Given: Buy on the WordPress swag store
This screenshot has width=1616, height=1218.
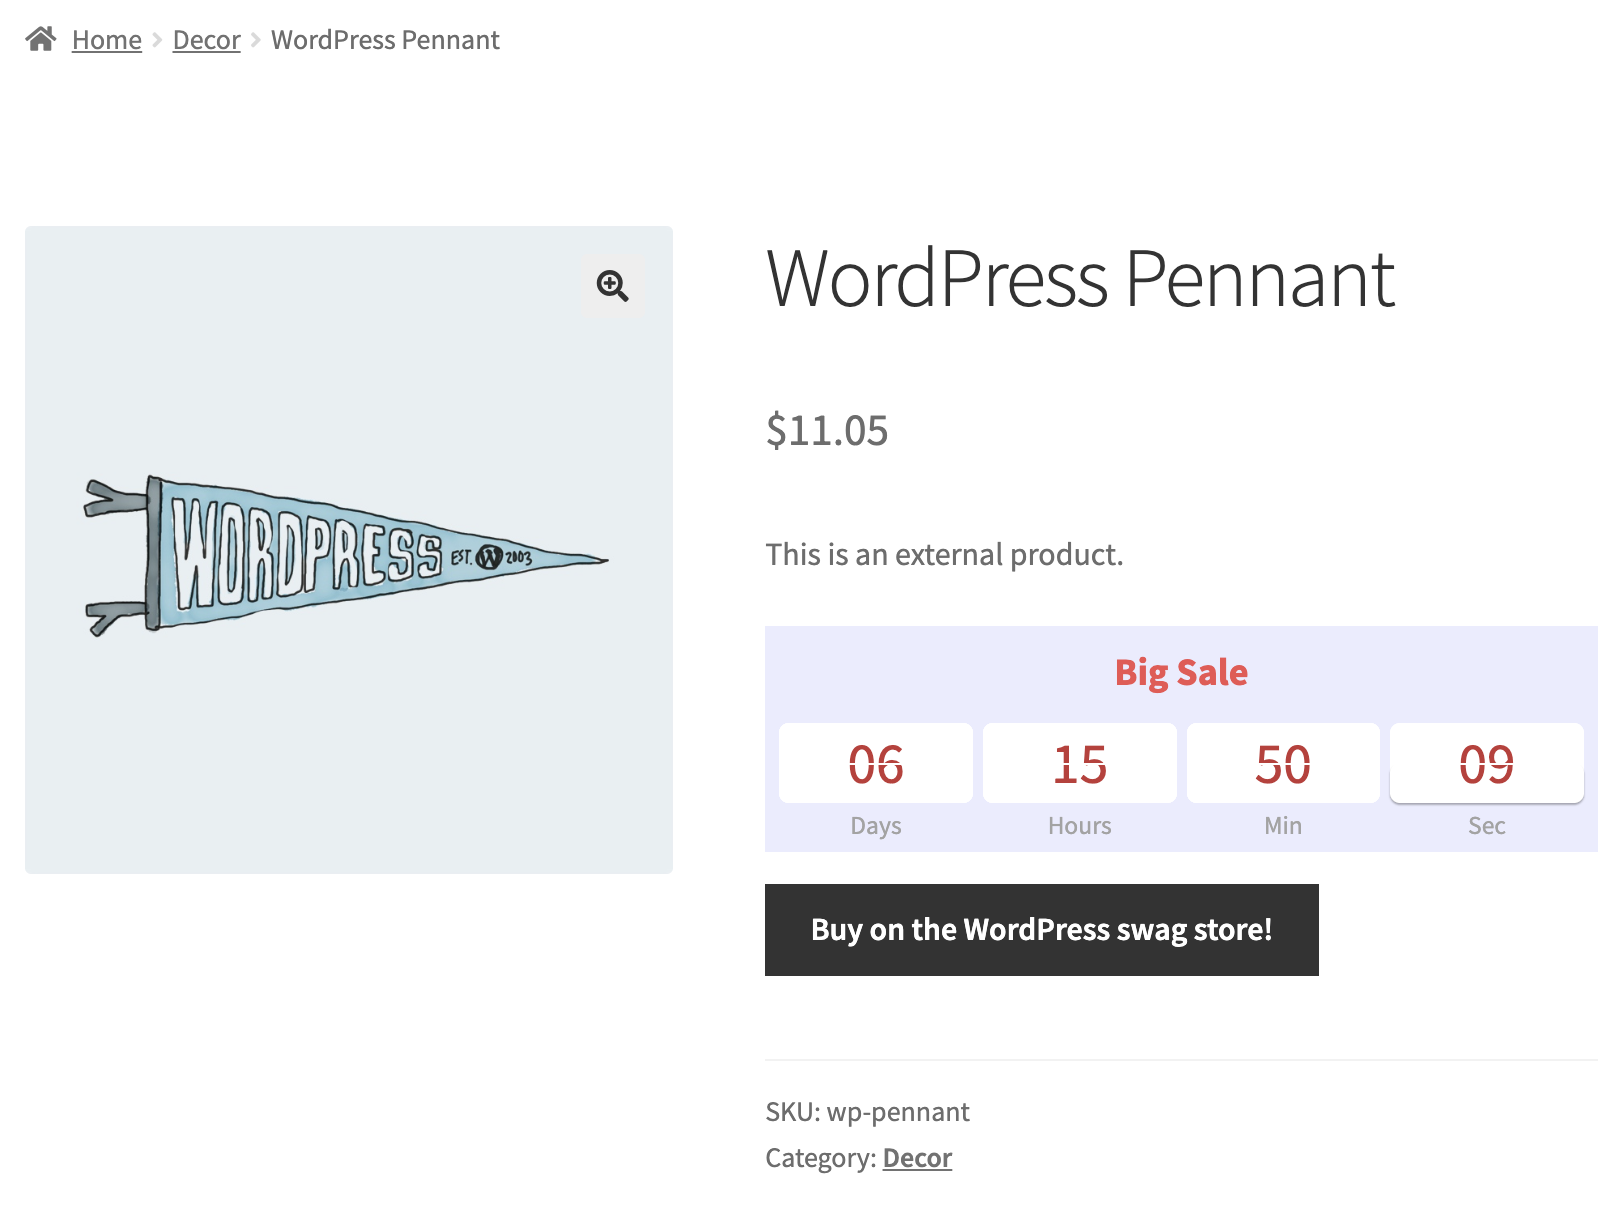Looking at the screenshot, I should click(1042, 930).
